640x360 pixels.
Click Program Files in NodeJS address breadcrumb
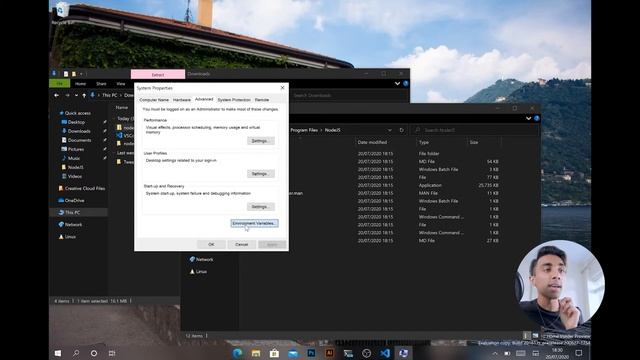point(304,130)
